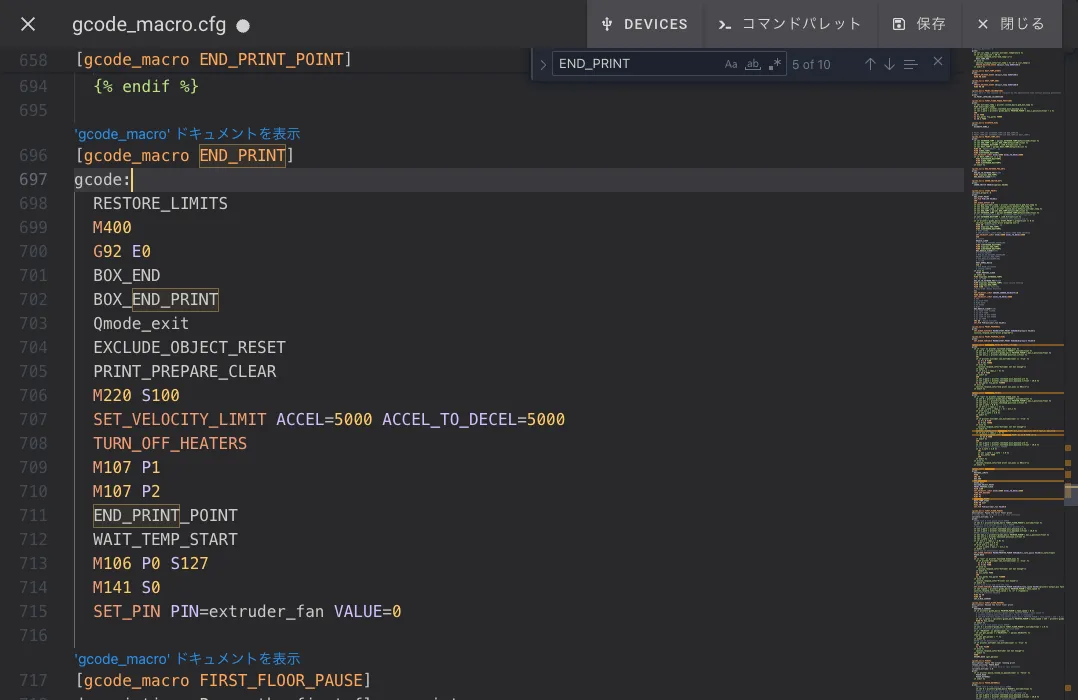Go to next search match
The width and height of the screenshot is (1078, 700).
pos(889,64)
